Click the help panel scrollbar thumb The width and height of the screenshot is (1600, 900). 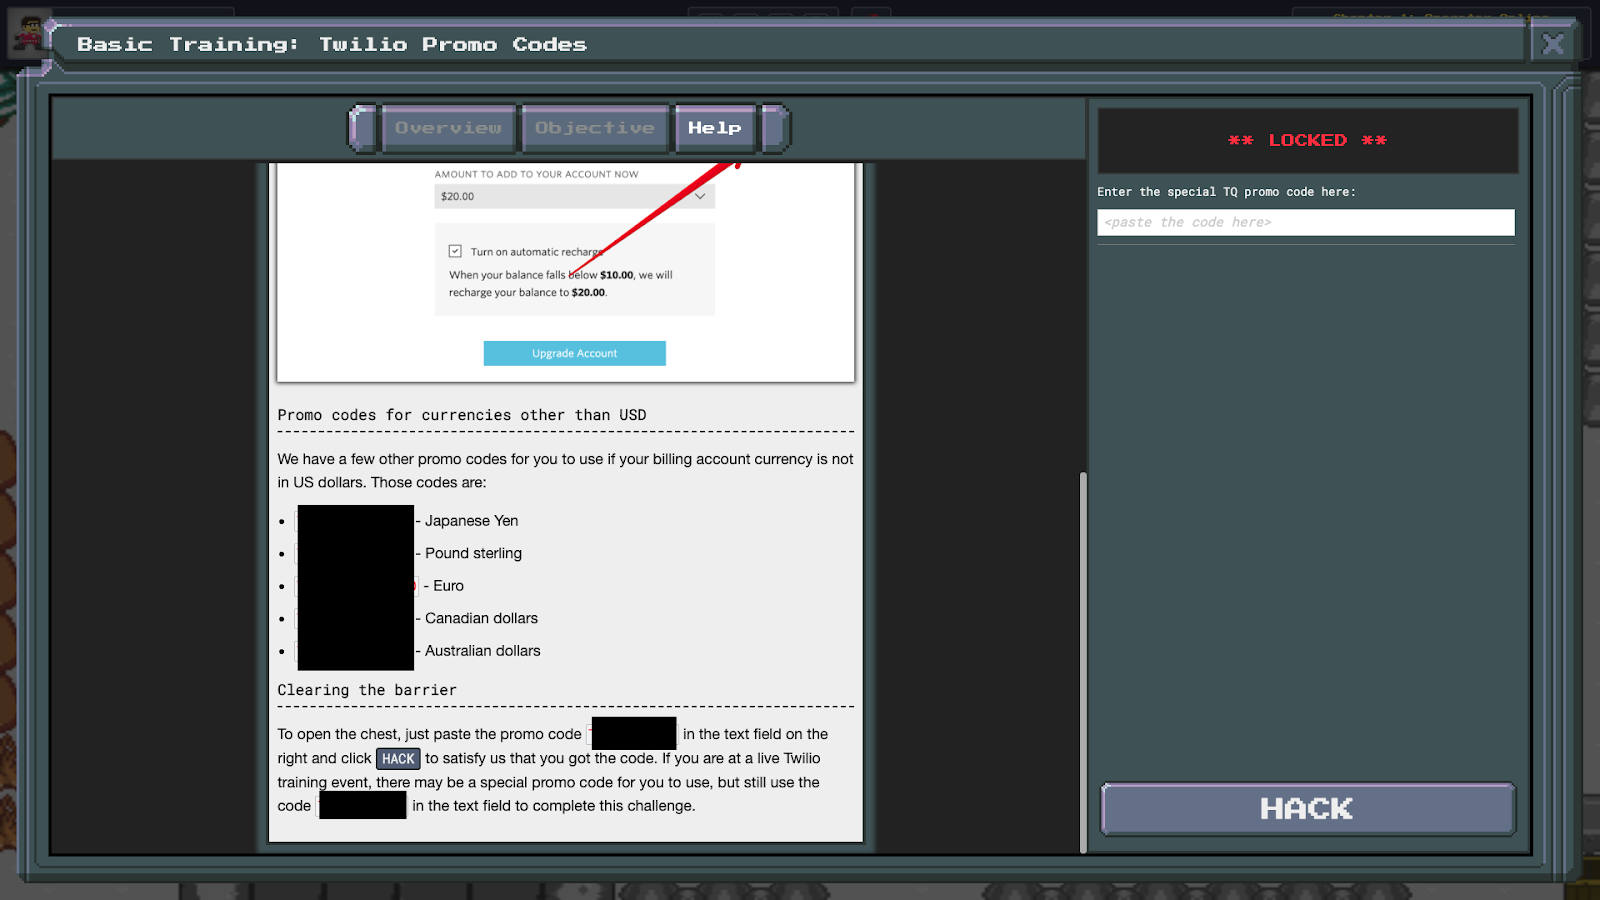pyautogui.click(x=1083, y=662)
